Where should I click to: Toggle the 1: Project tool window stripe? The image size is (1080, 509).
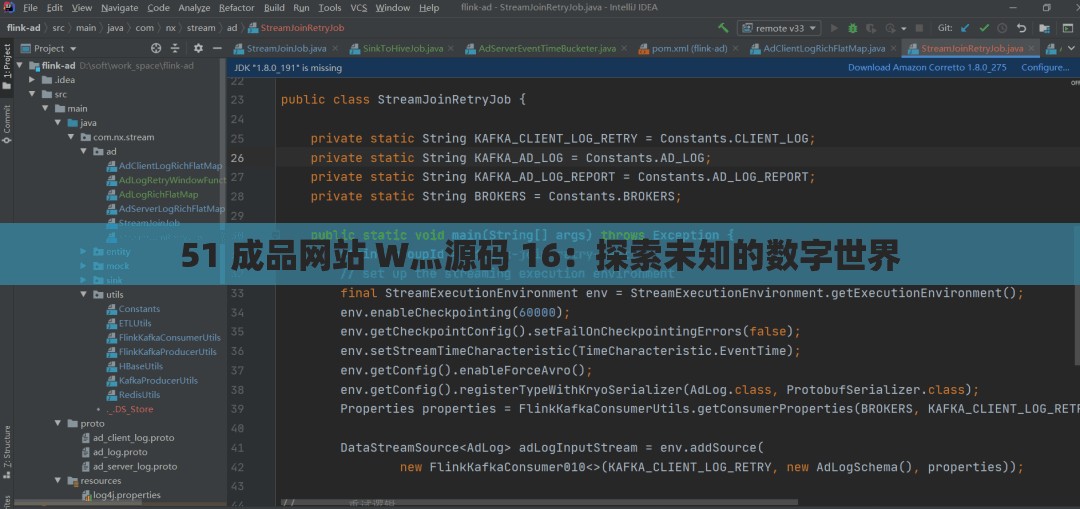pyautogui.click(x=7, y=67)
